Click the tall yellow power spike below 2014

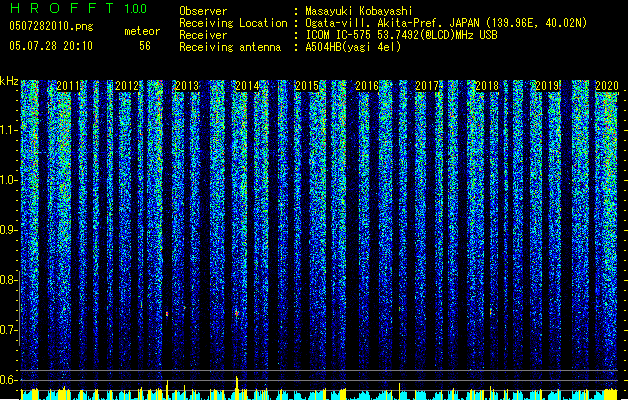coord(237,388)
